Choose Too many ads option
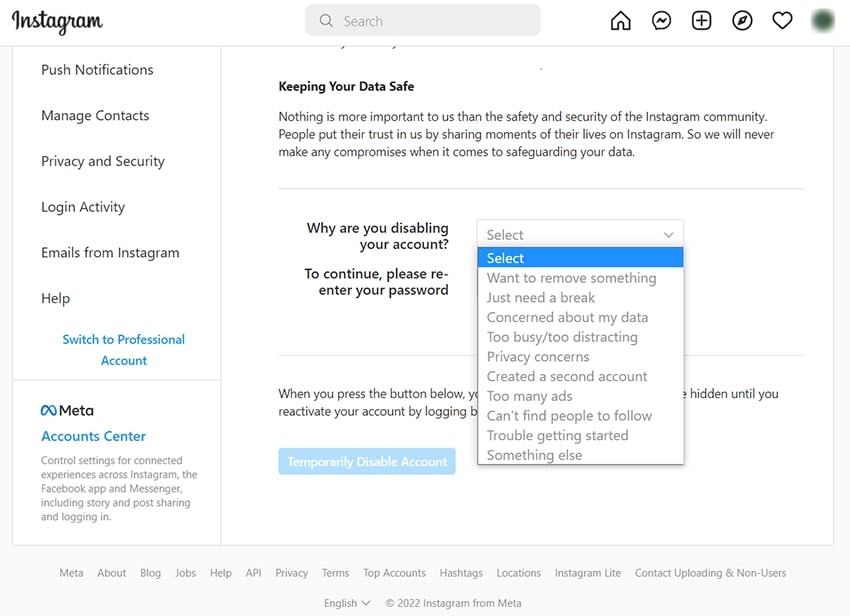The width and height of the screenshot is (850, 616). (580, 396)
